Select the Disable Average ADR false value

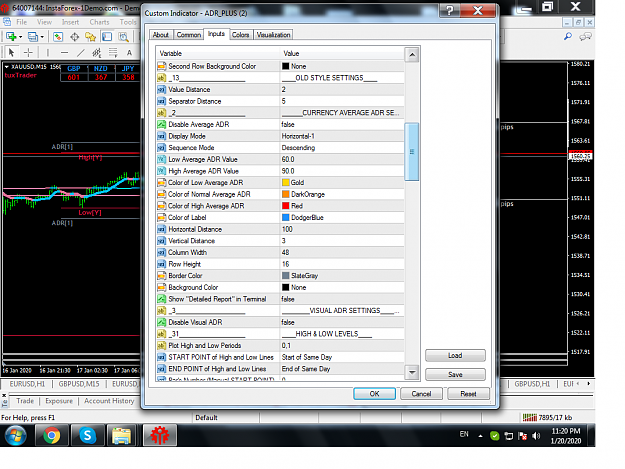click(342, 124)
